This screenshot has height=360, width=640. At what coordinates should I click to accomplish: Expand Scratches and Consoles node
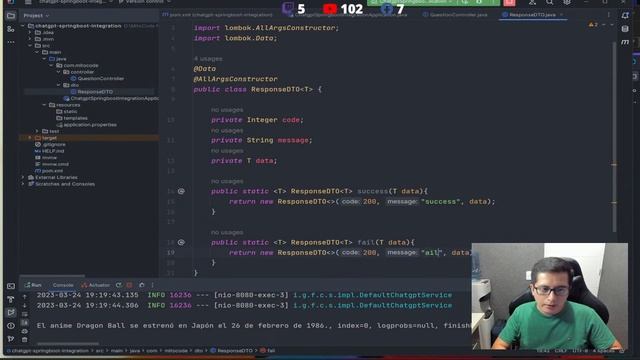point(23,184)
